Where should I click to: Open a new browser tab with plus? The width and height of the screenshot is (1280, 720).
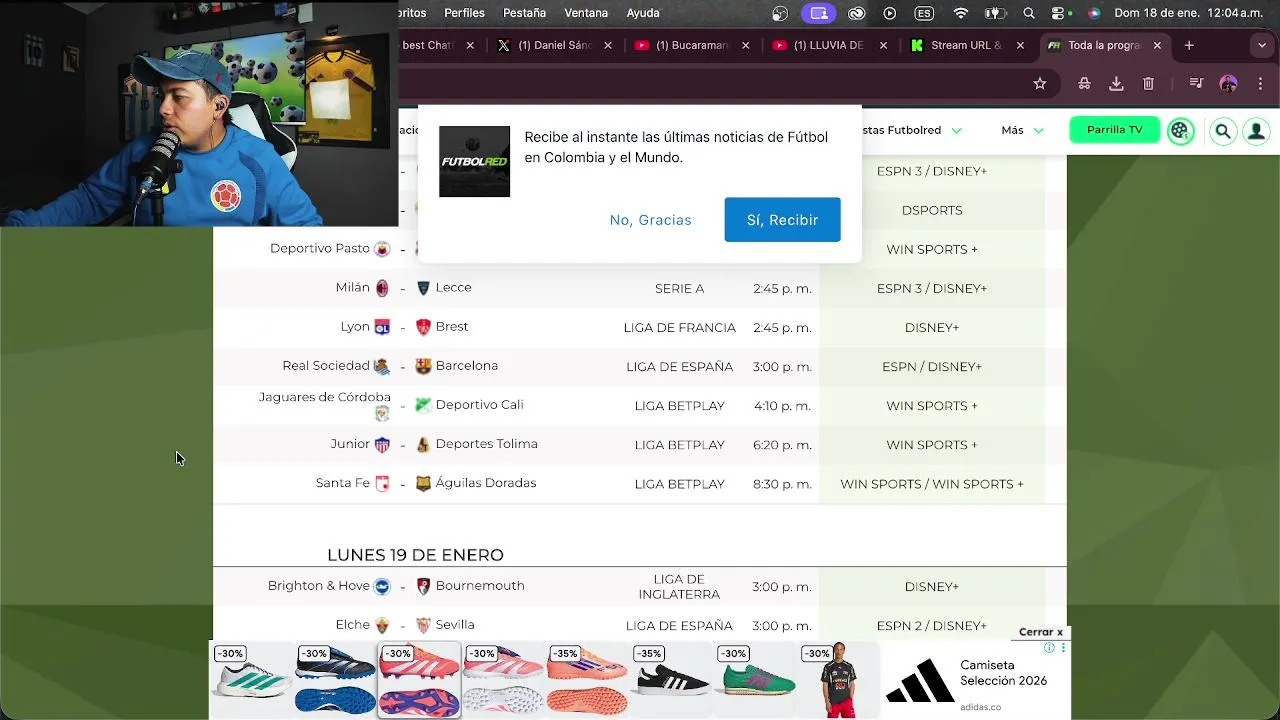click(1189, 45)
